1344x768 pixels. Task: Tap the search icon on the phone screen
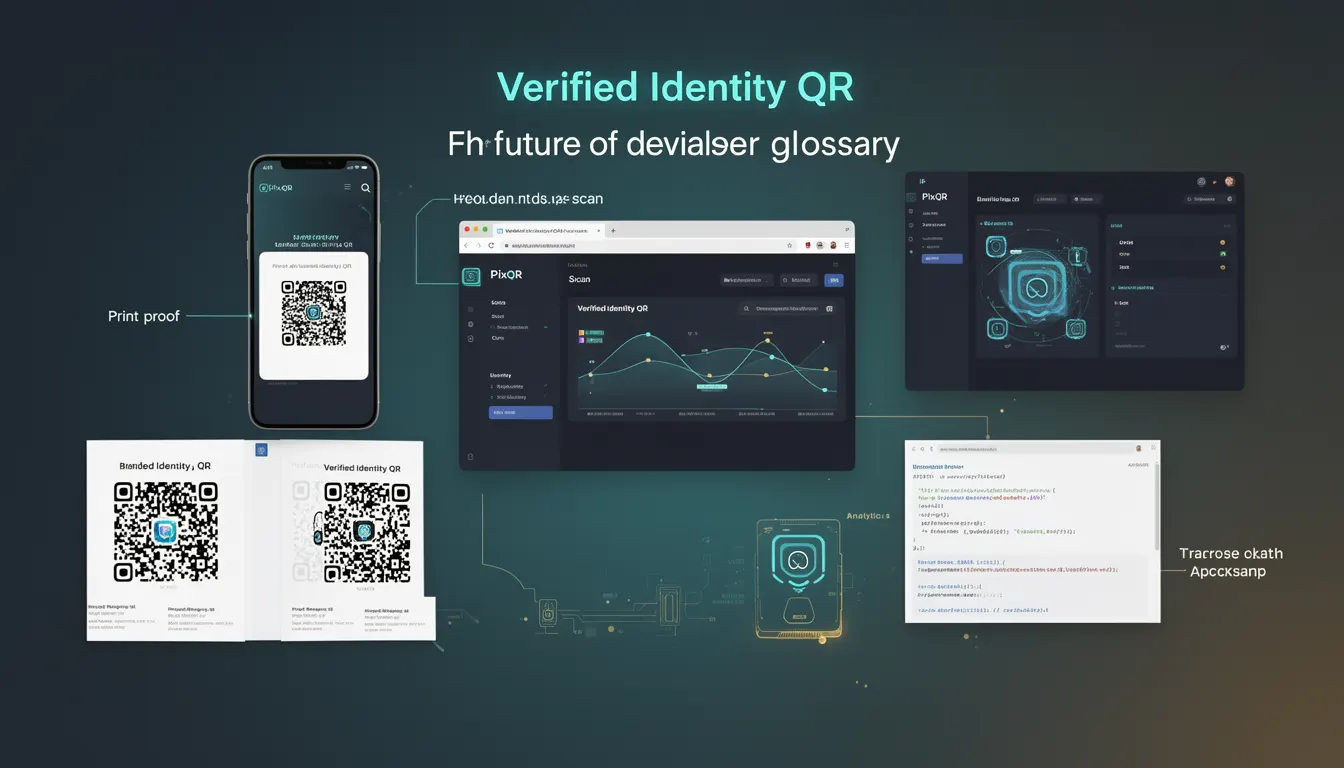click(x=366, y=187)
